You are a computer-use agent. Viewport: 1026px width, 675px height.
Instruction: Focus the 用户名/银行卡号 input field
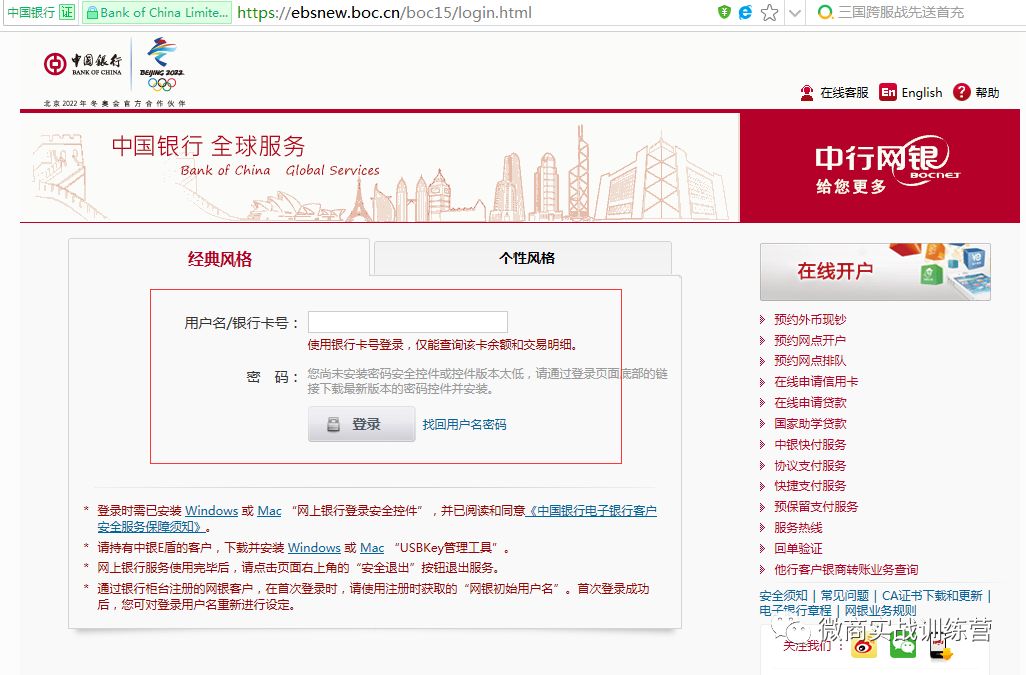point(408,322)
